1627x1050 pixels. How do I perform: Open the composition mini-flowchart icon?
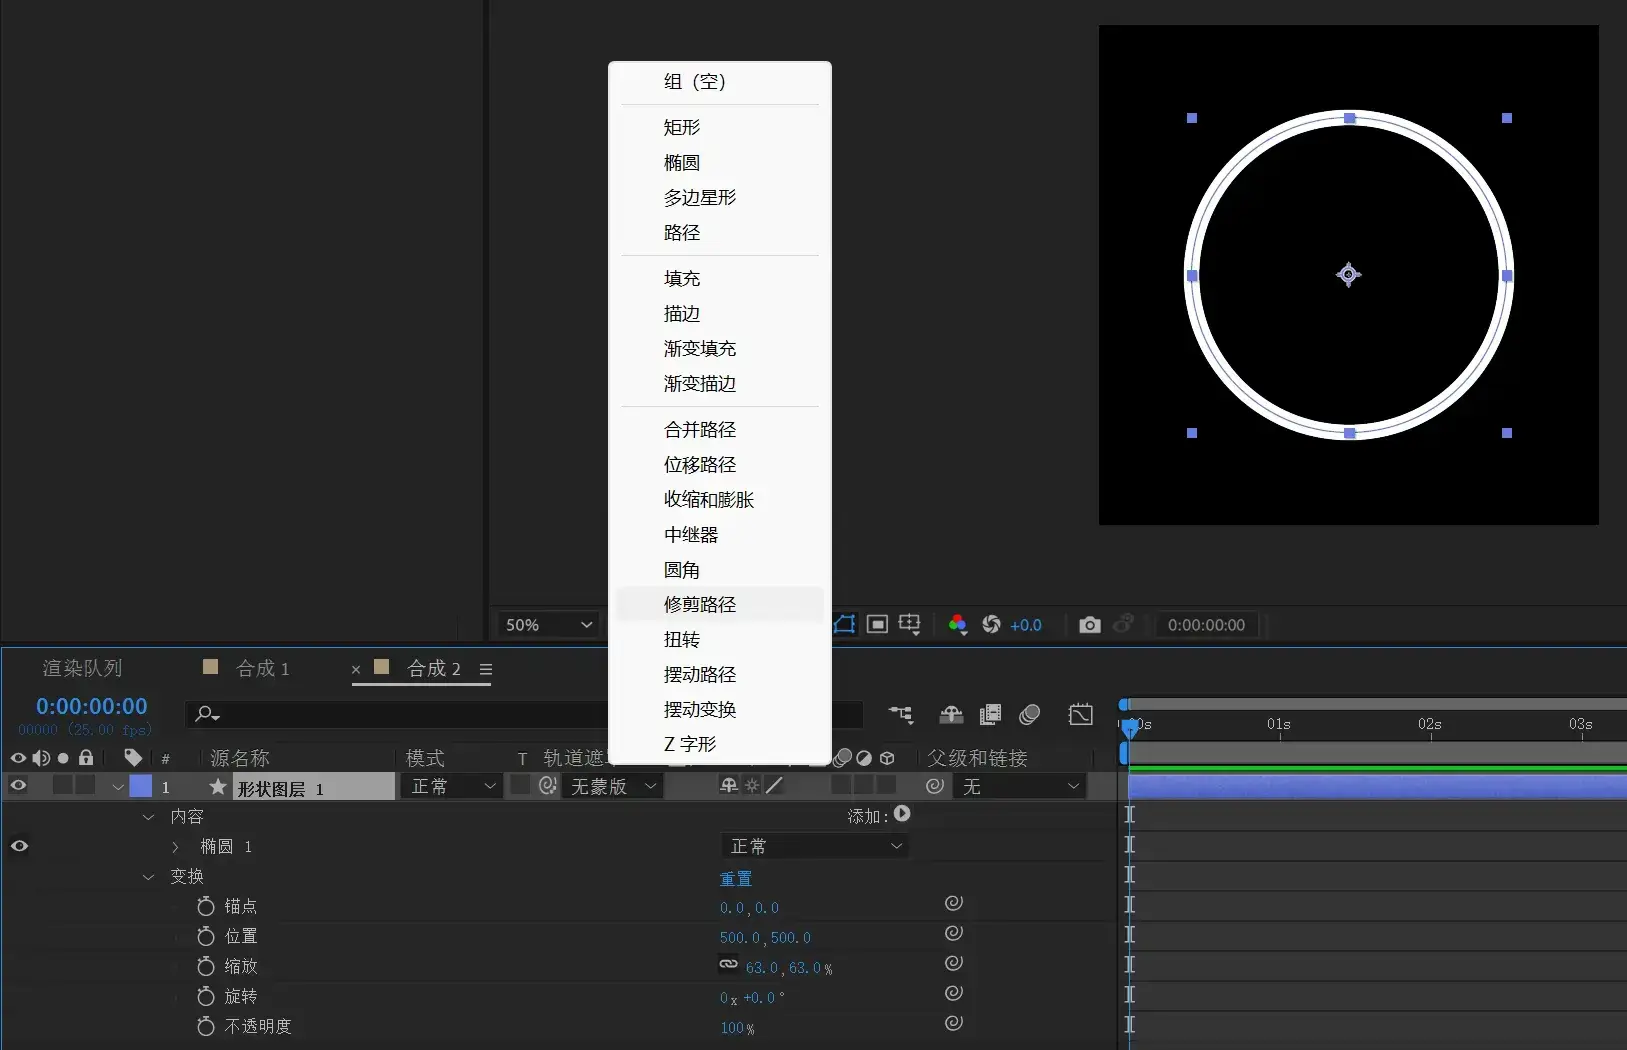tap(901, 714)
